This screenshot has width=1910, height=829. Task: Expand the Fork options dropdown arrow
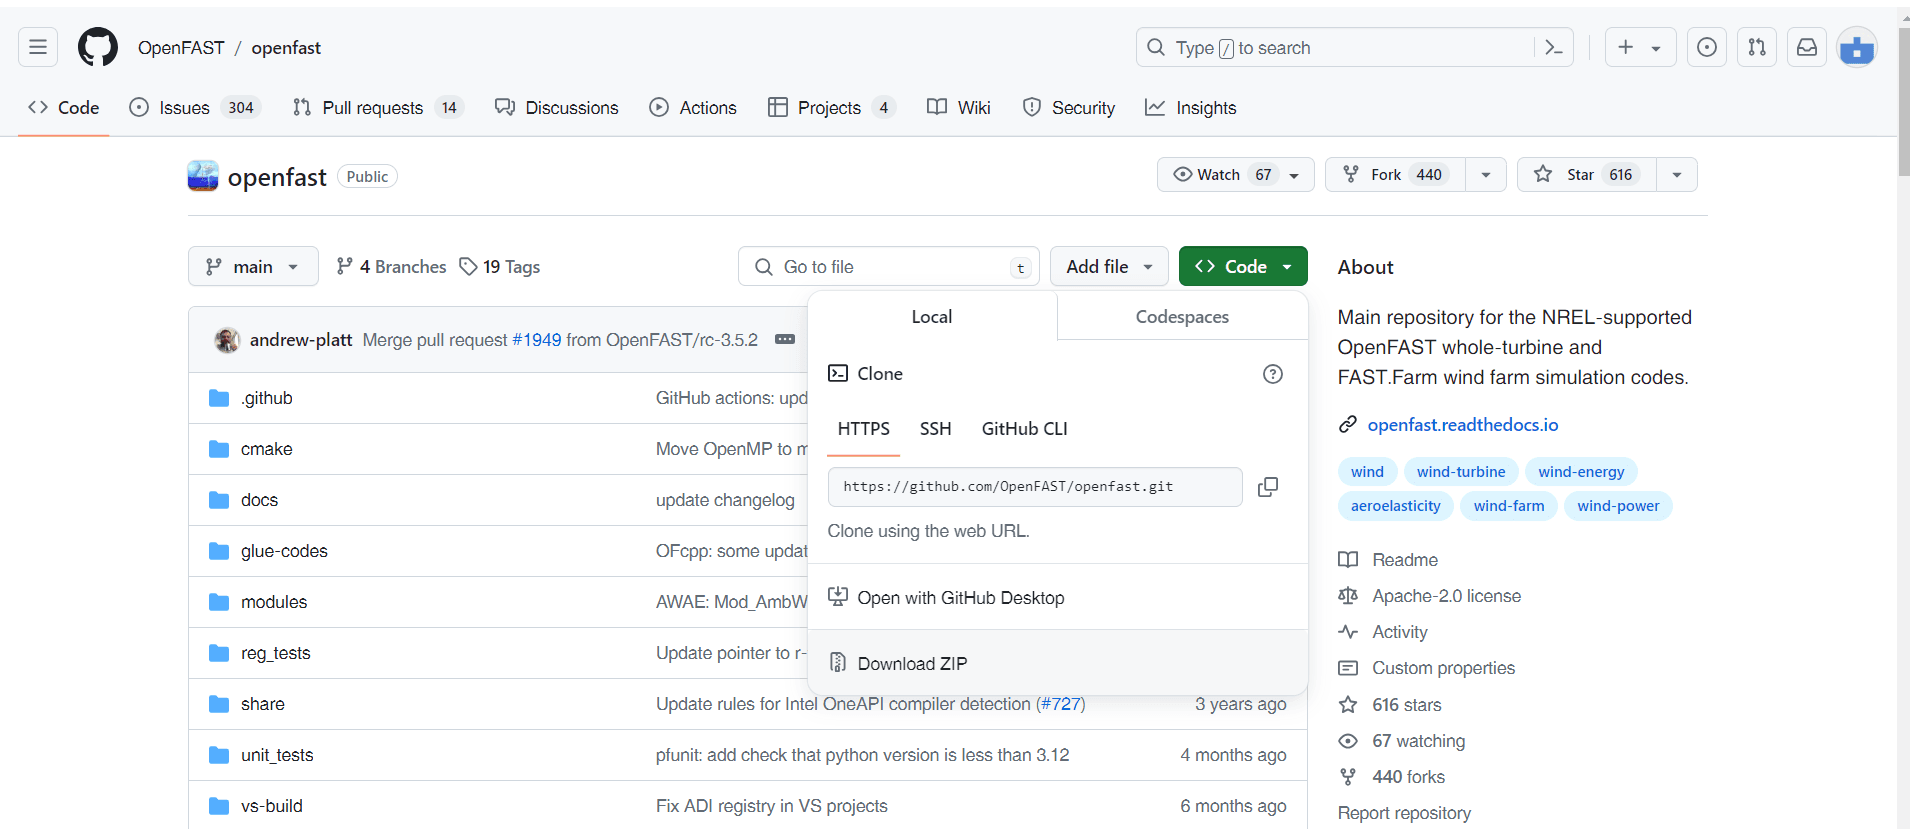1486,174
